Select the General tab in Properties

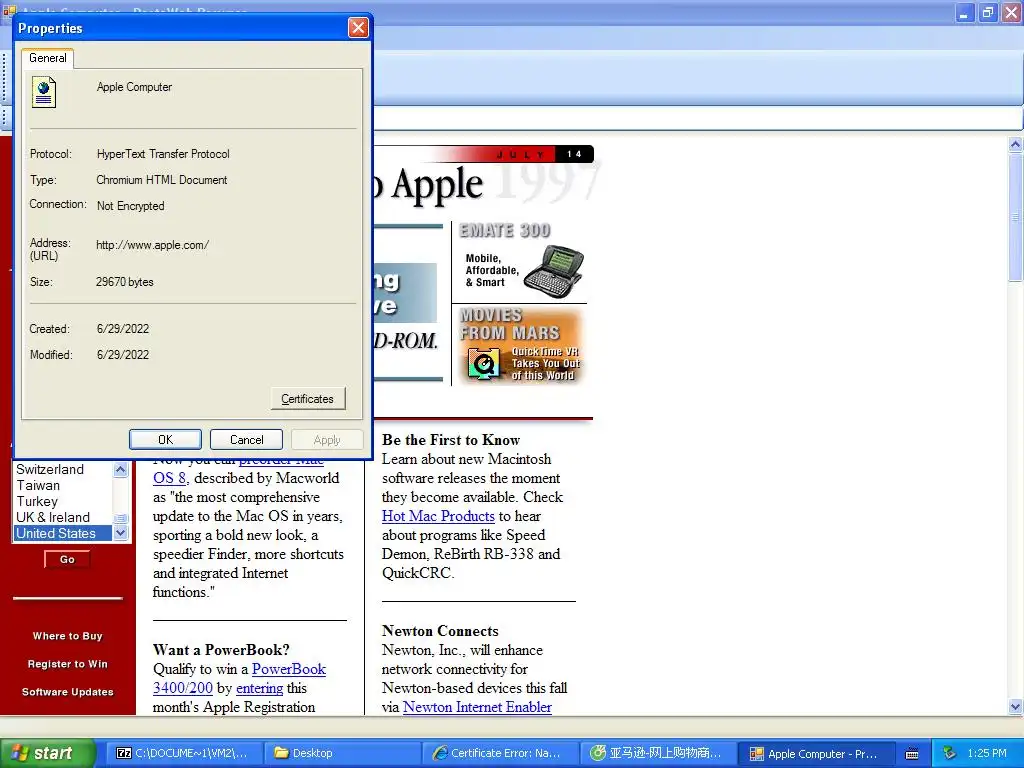48,57
